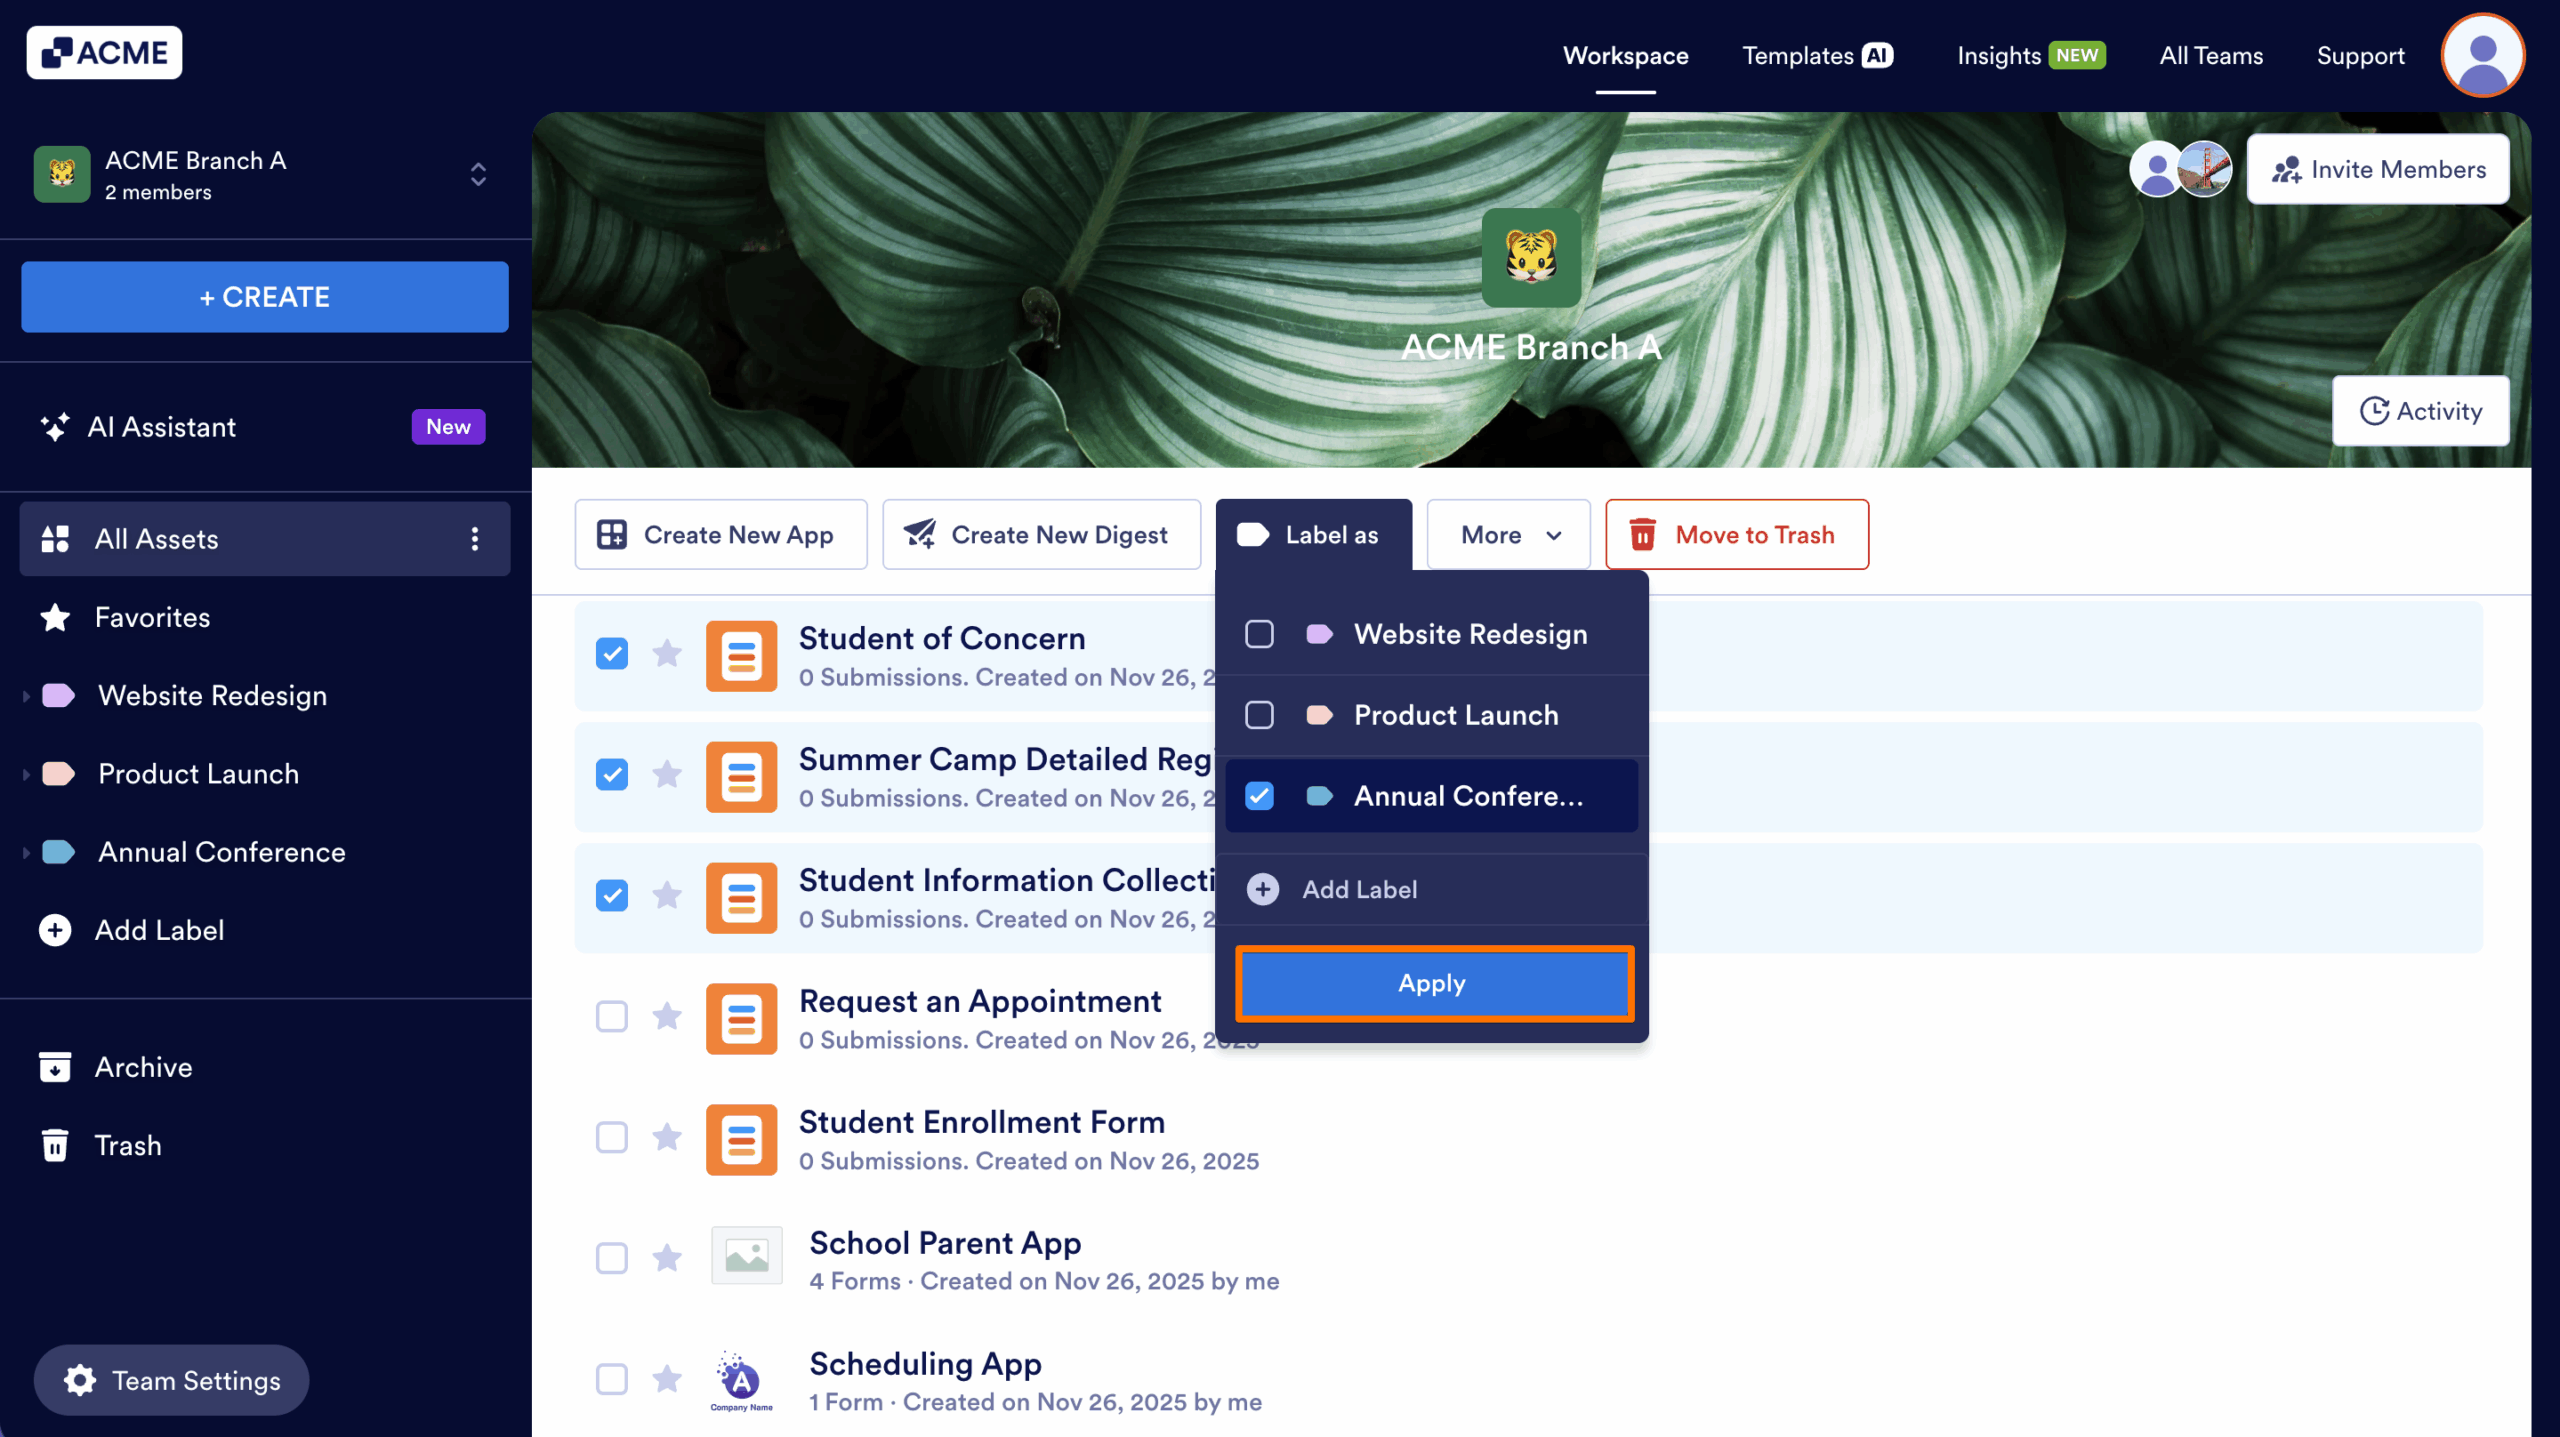
Task: Open the More actions dropdown
Action: [x=1507, y=534]
